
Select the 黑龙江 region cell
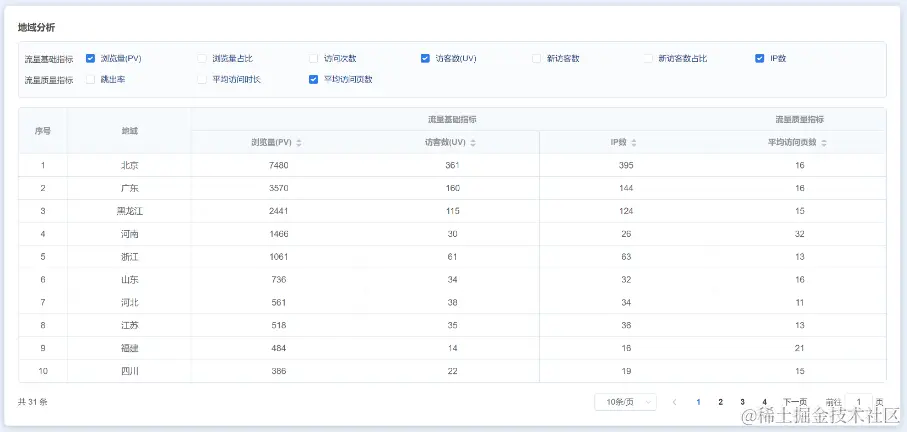pyautogui.click(x=130, y=211)
